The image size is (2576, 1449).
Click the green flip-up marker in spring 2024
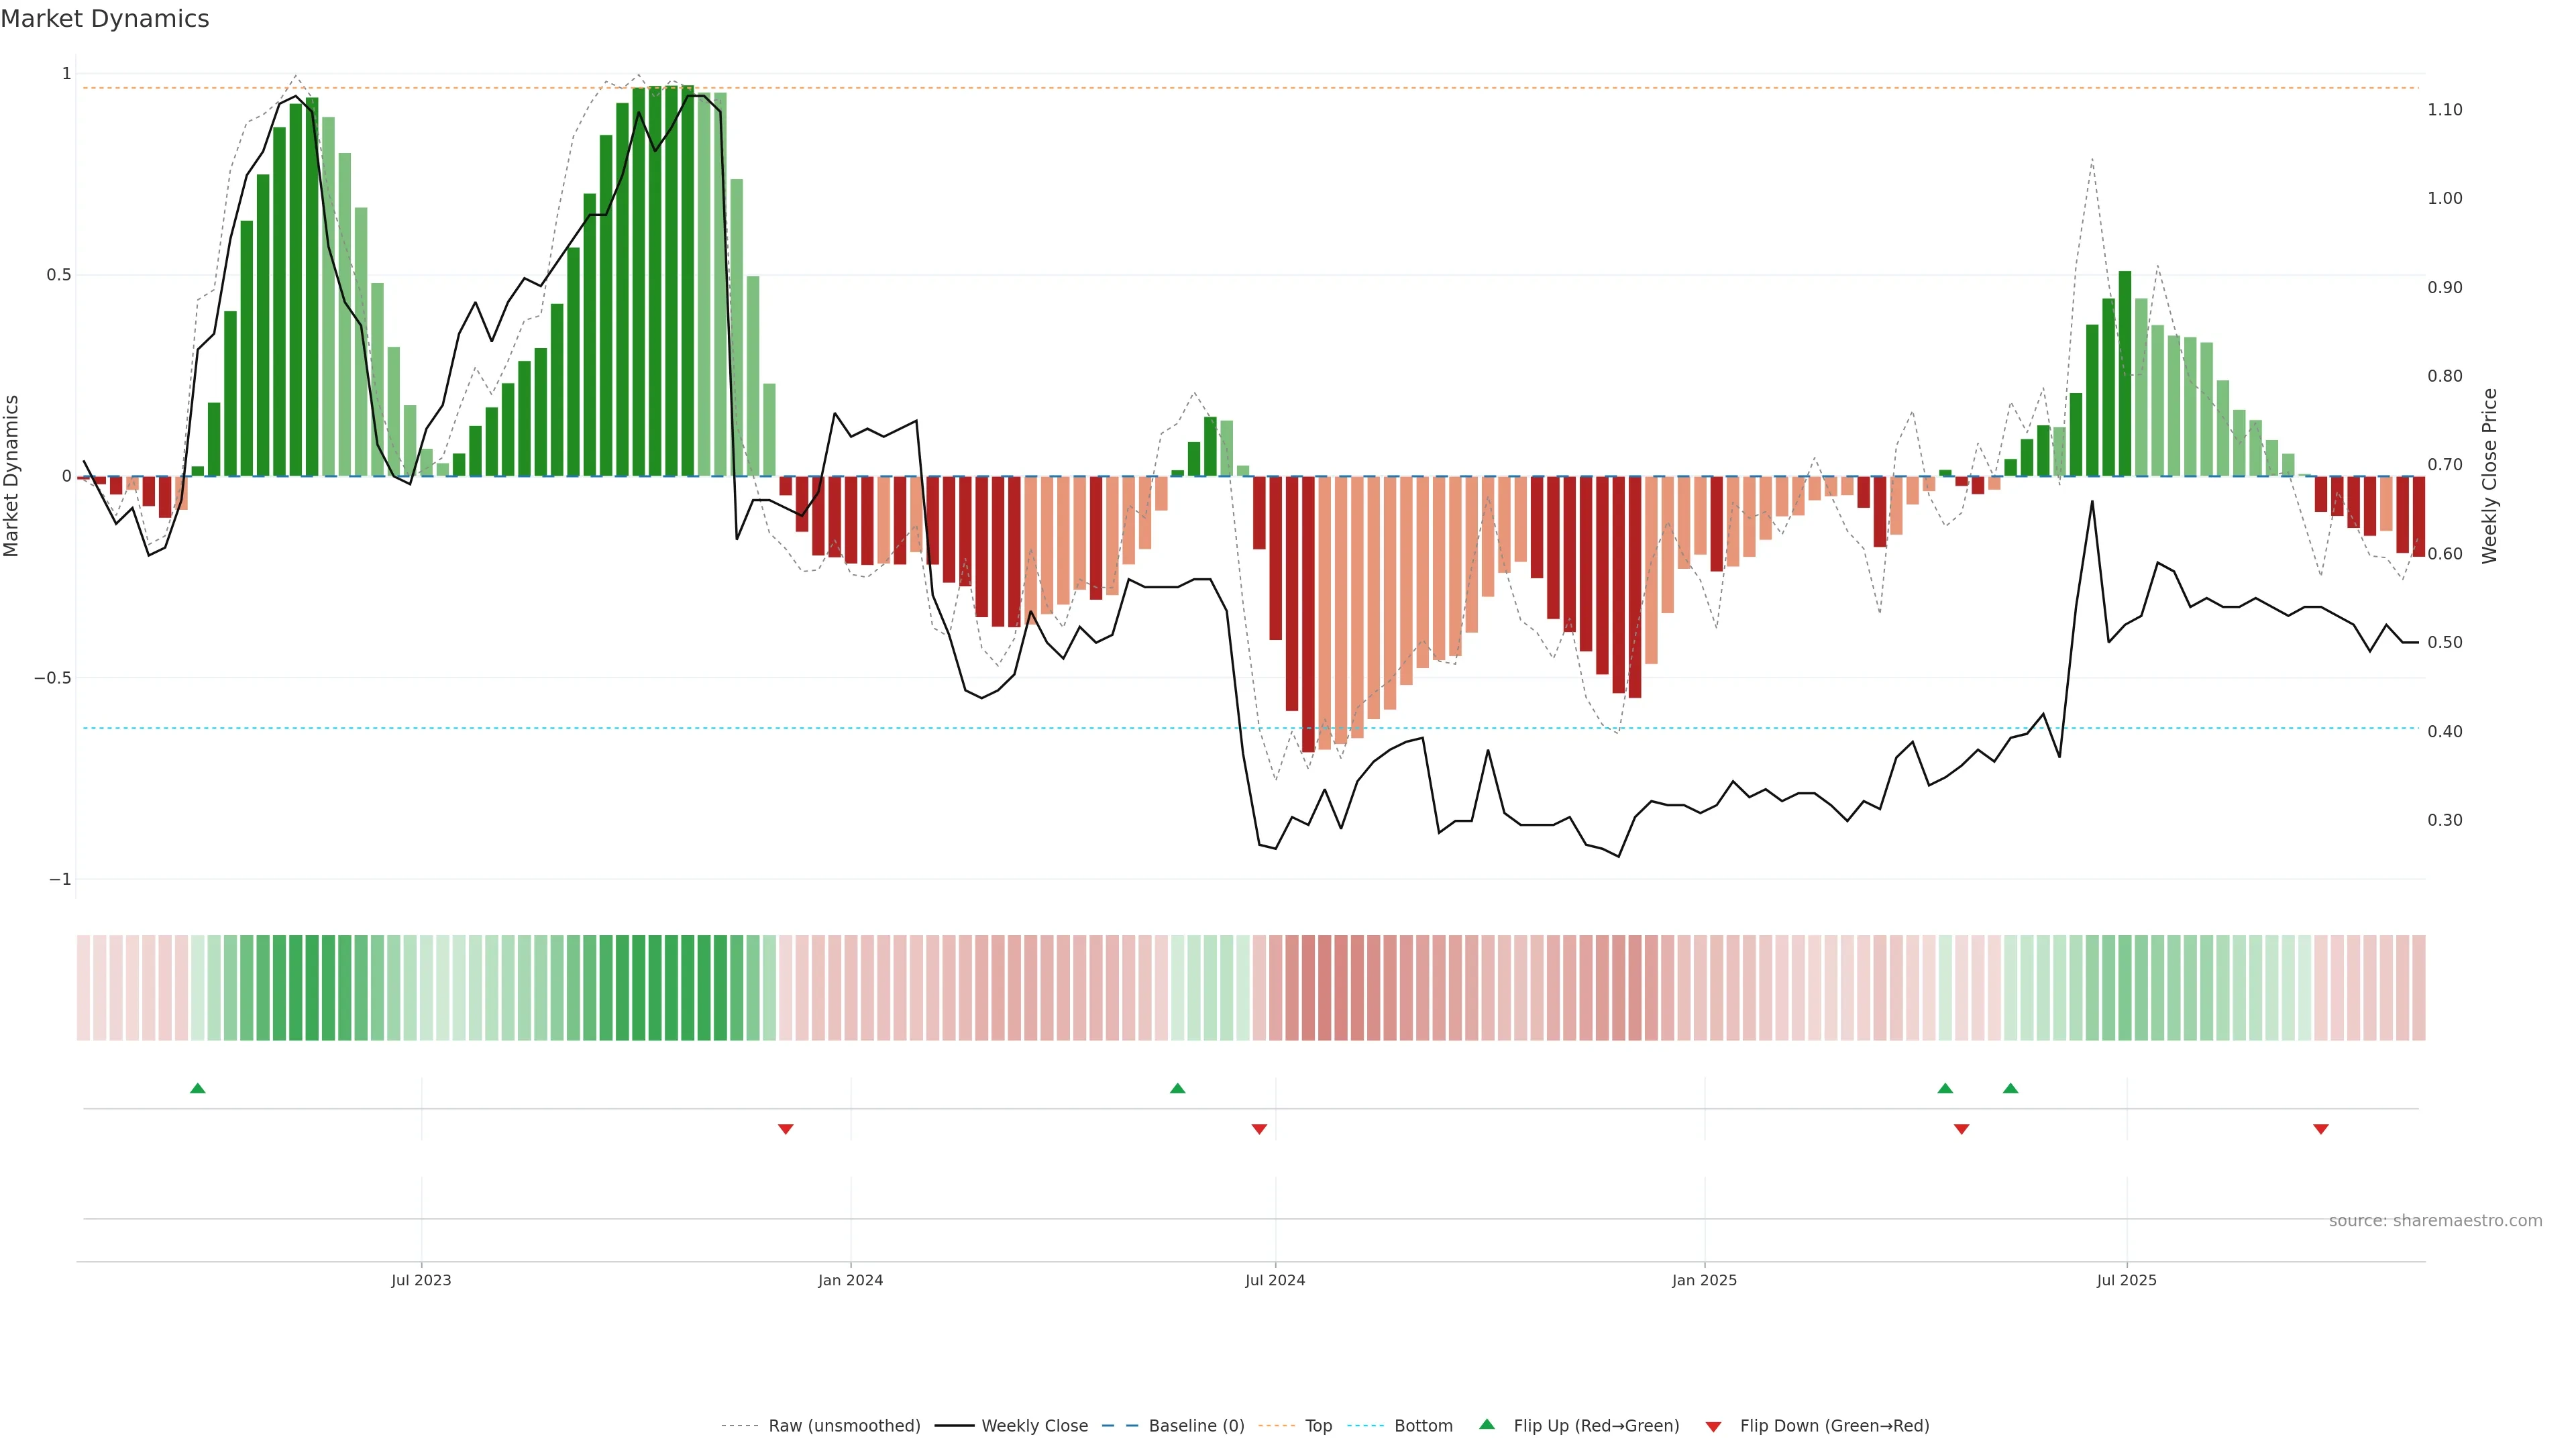click(x=1177, y=1088)
